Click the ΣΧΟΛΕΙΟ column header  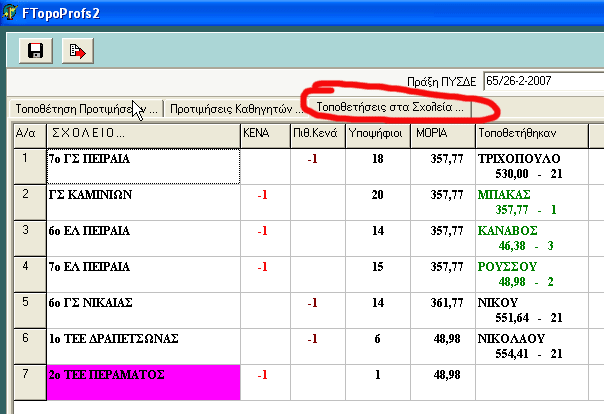tap(140, 132)
